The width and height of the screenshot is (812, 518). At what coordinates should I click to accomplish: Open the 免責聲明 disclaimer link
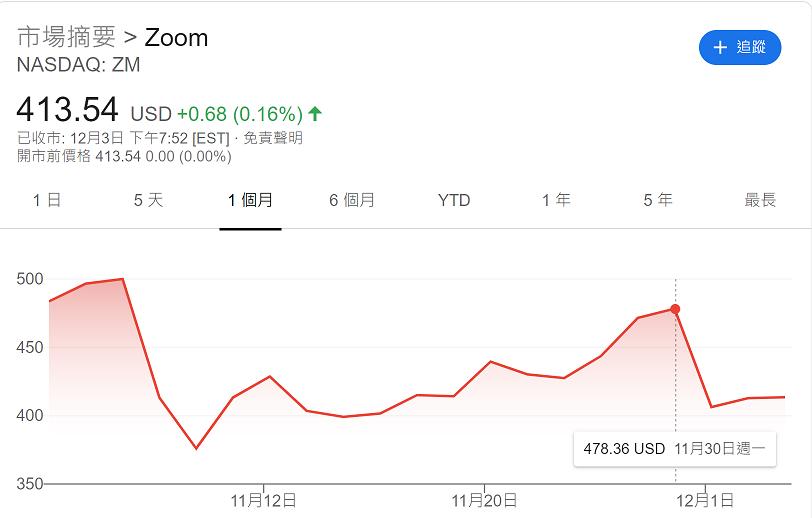click(272, 138)
